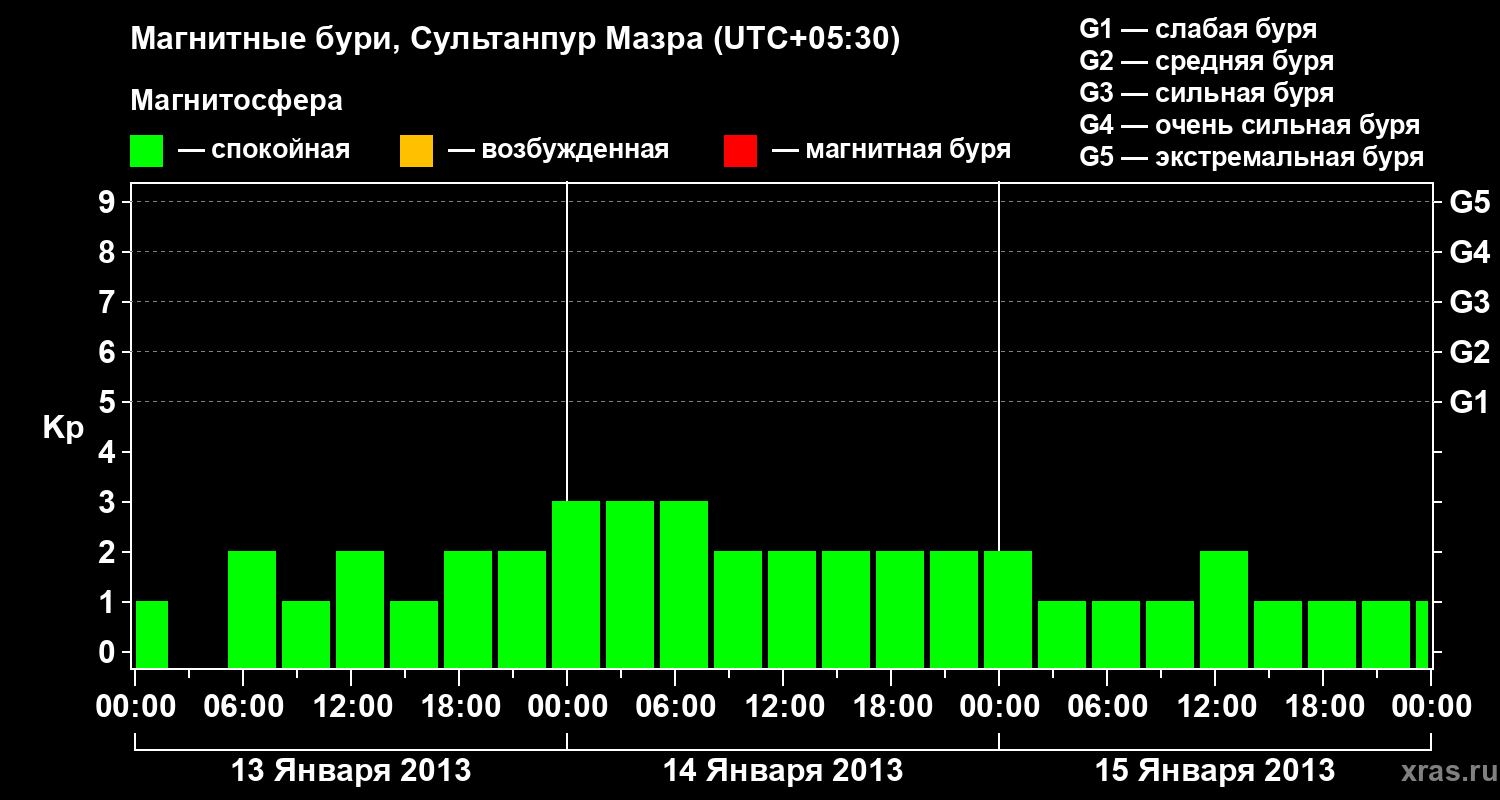Click the first Kp 3 bar on 14 Января
The width and height of the screenshot is (1500, 800).
coord(576,584)
